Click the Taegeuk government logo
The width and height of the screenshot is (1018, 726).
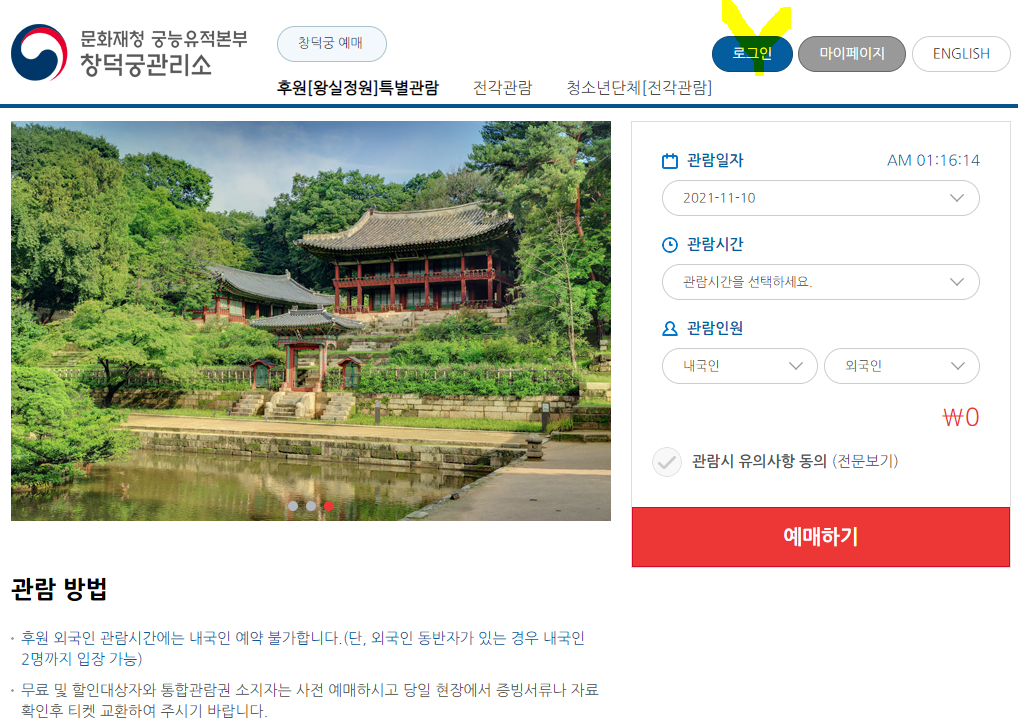coord(39,53)
